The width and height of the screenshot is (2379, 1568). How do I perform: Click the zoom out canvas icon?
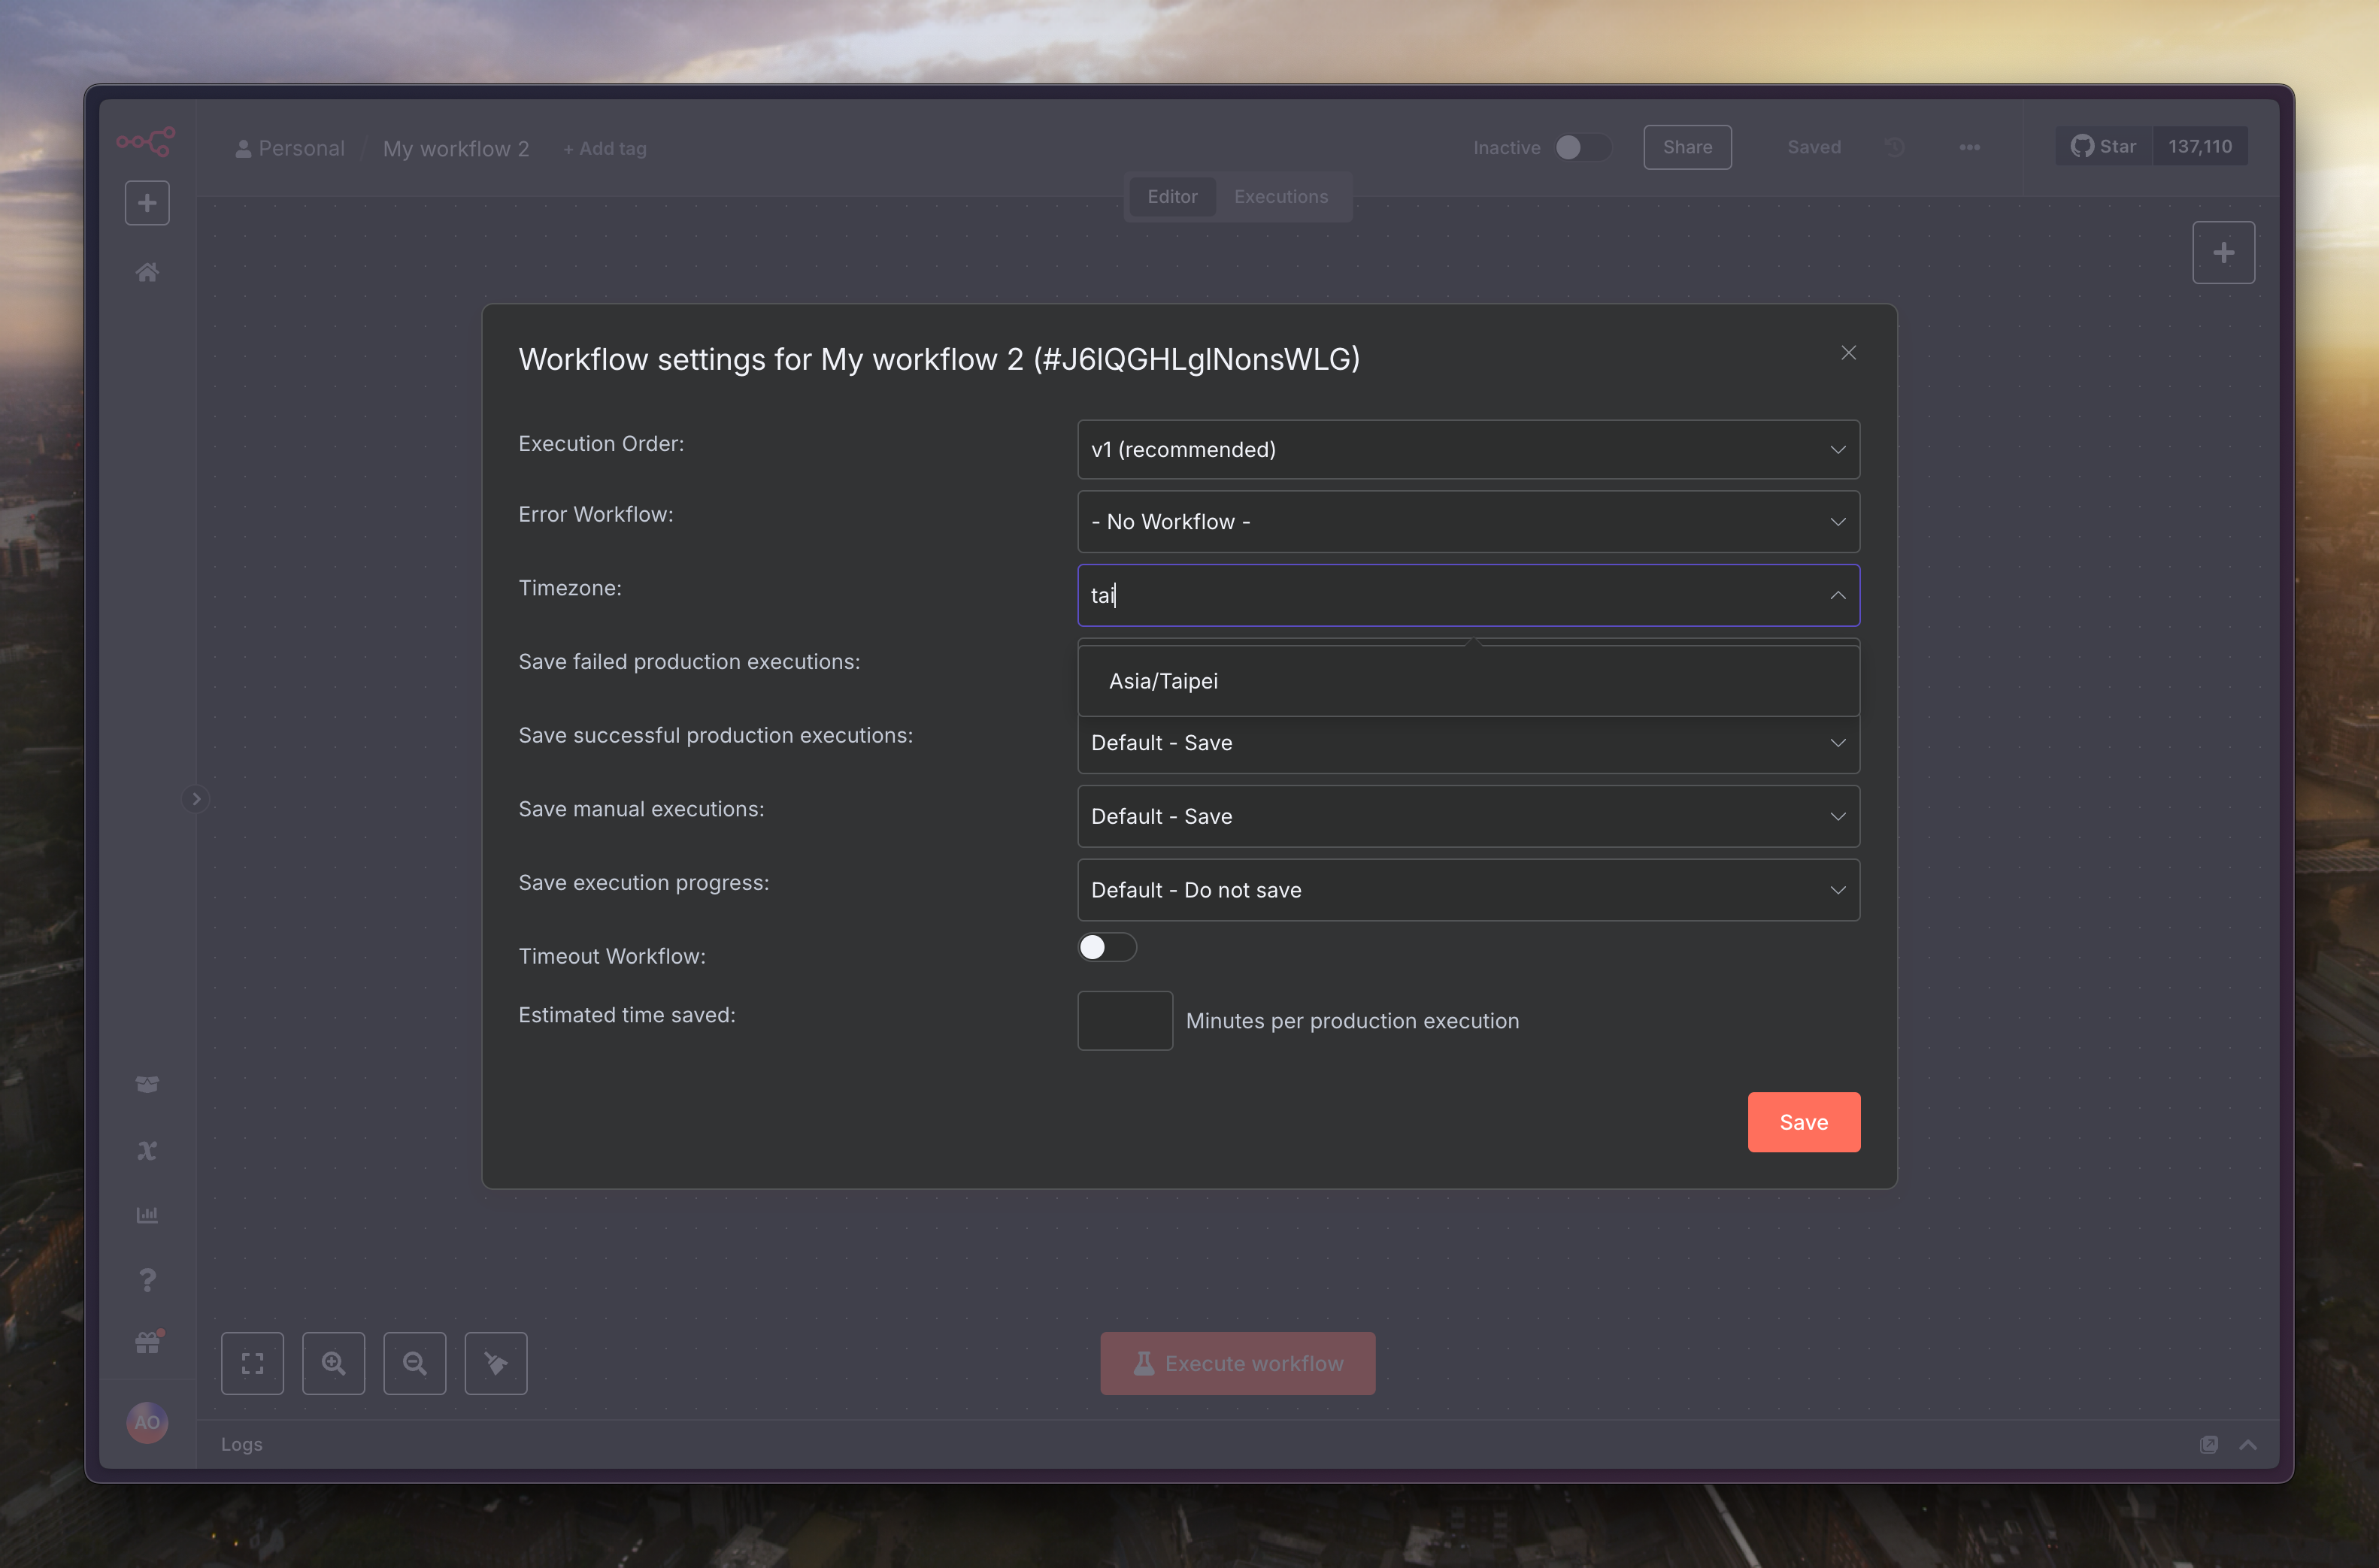(x=415, y=1363)
